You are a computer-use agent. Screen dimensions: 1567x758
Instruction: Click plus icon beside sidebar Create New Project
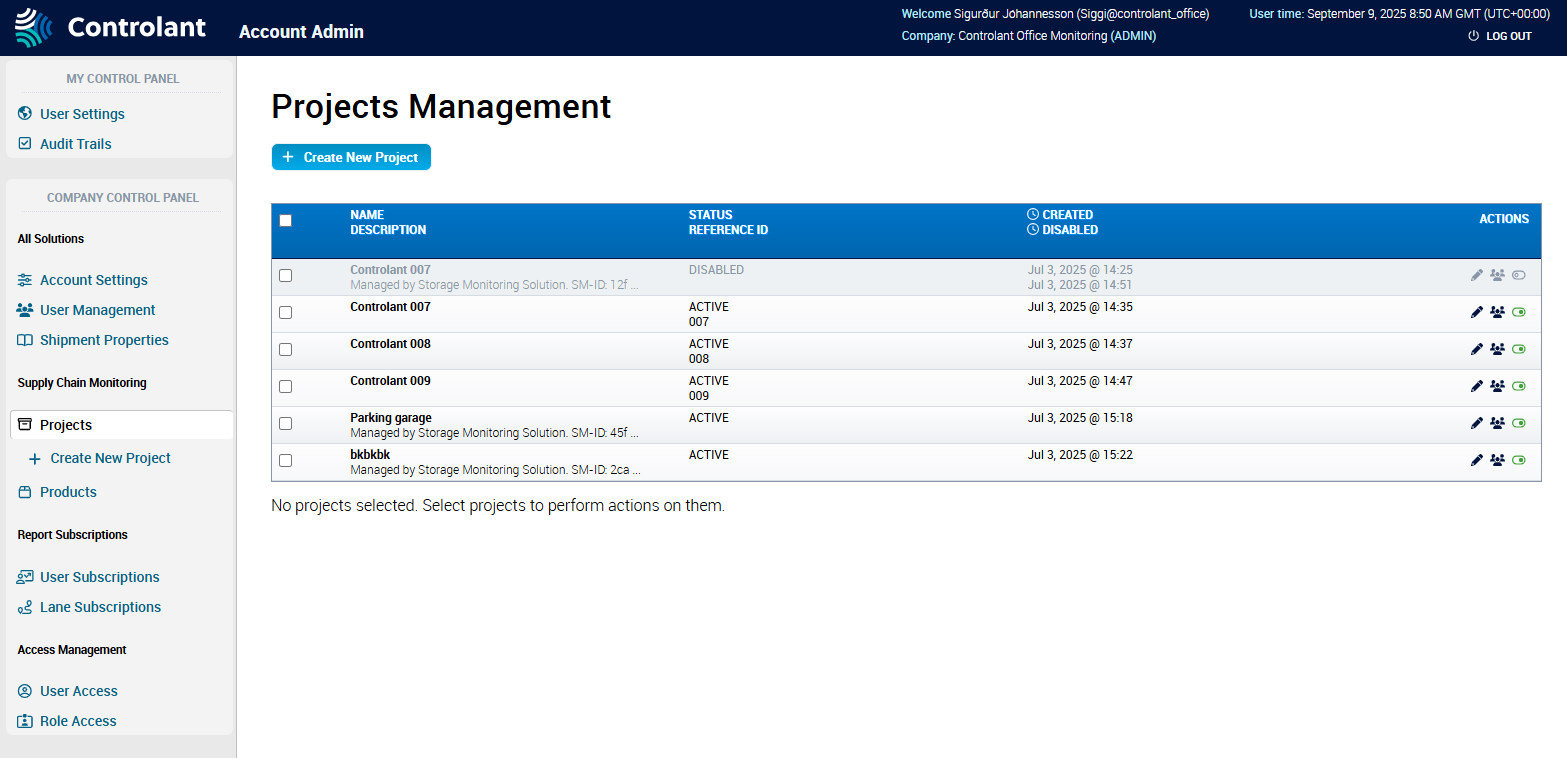pyautogui.click(x=35, y=458)
